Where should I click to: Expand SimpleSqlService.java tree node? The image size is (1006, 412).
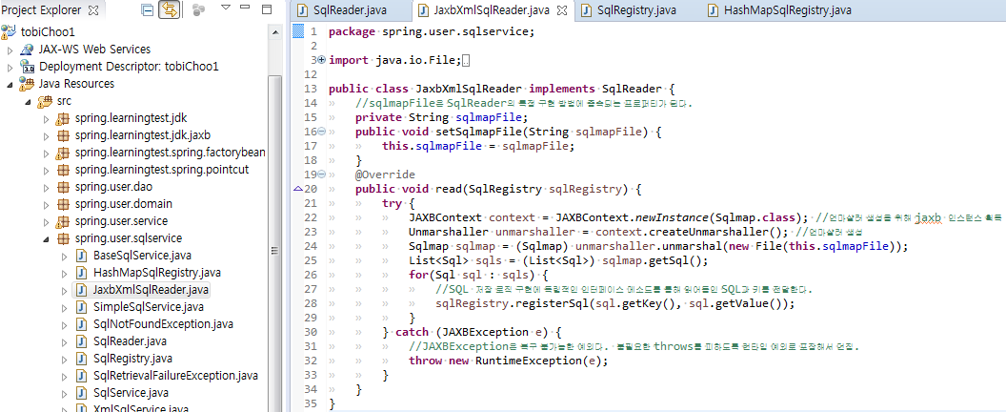click(x=65, y=307)
